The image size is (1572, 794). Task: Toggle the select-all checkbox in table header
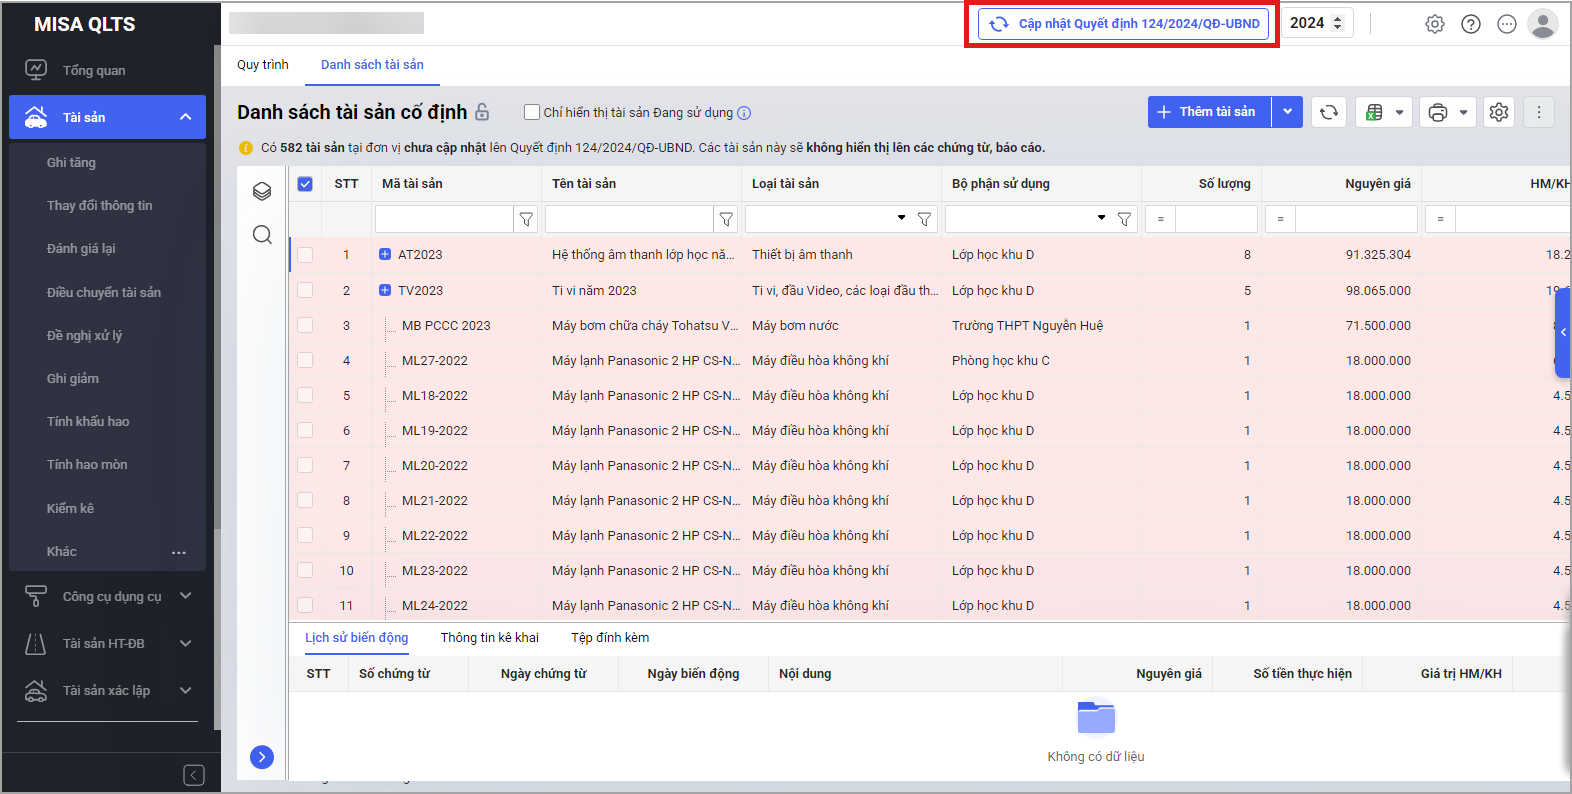305,184
